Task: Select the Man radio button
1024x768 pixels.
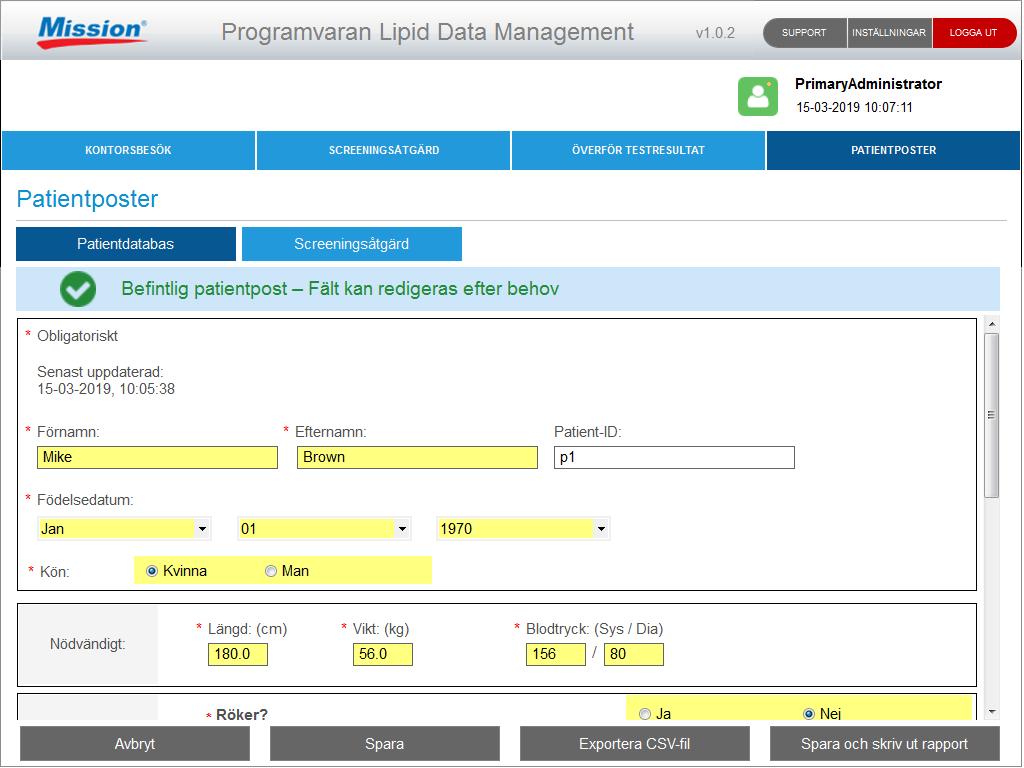Action: click(270, 571)
